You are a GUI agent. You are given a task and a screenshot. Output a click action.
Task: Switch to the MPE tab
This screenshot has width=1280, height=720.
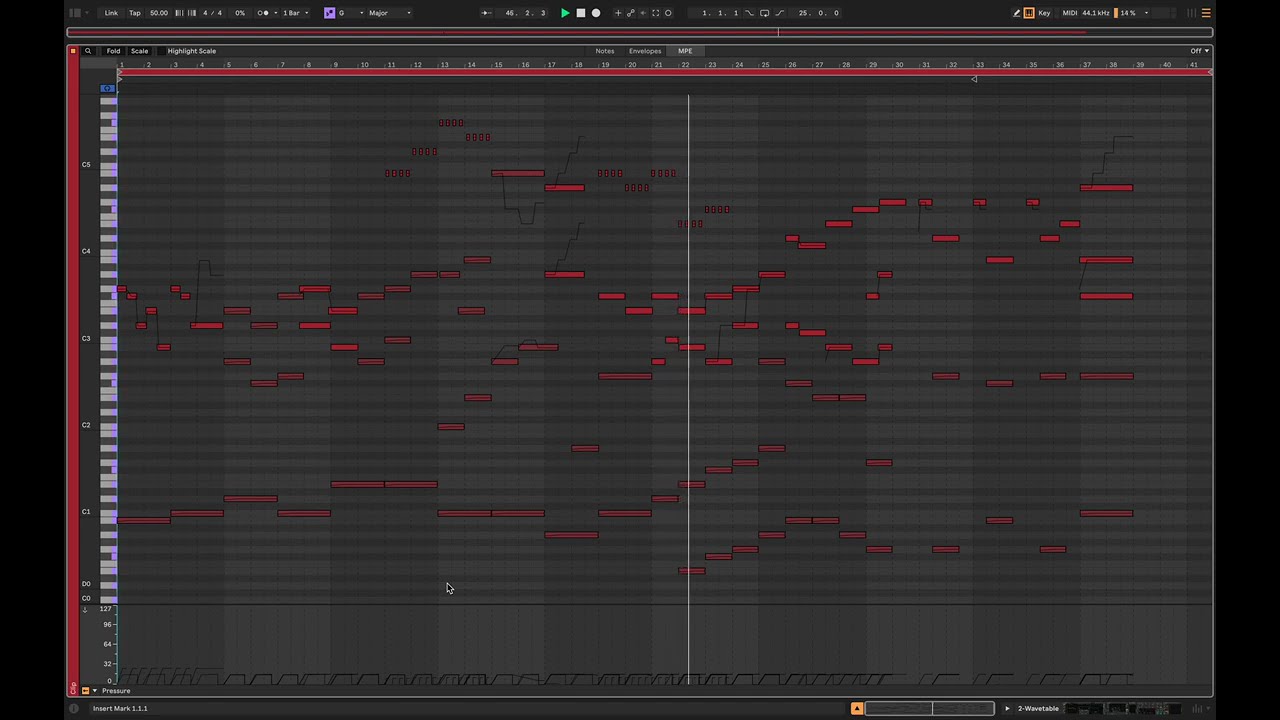tap(685, 51)
